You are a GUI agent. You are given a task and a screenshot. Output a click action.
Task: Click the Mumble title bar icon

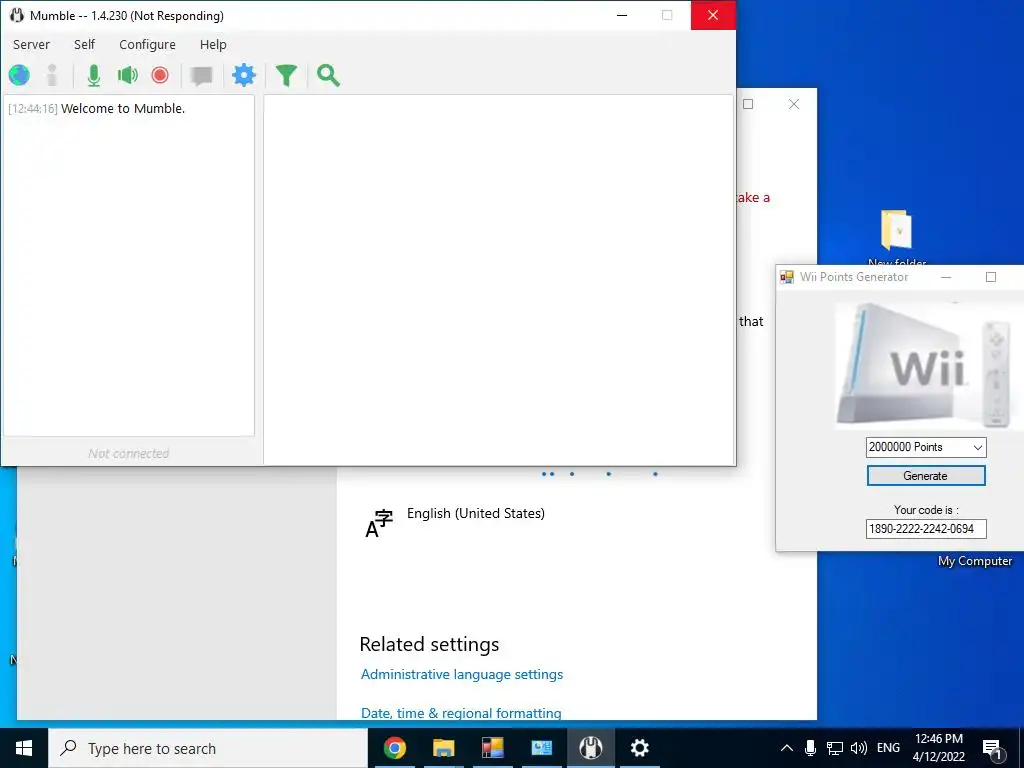(16, 16)
